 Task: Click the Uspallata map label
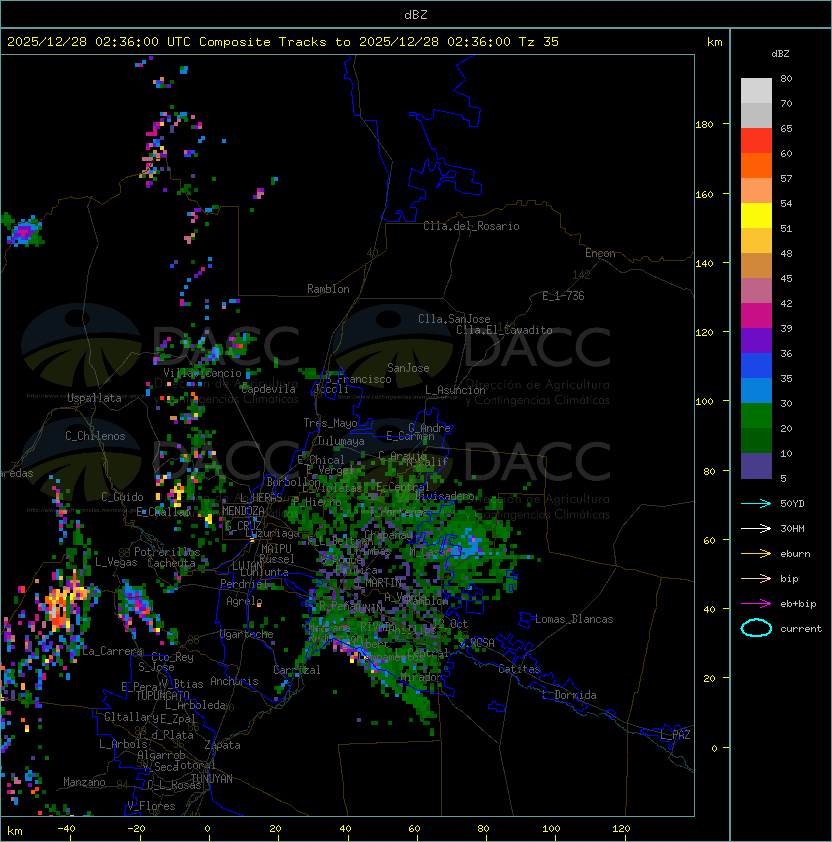pyautogui.click(x=94, y=398)
